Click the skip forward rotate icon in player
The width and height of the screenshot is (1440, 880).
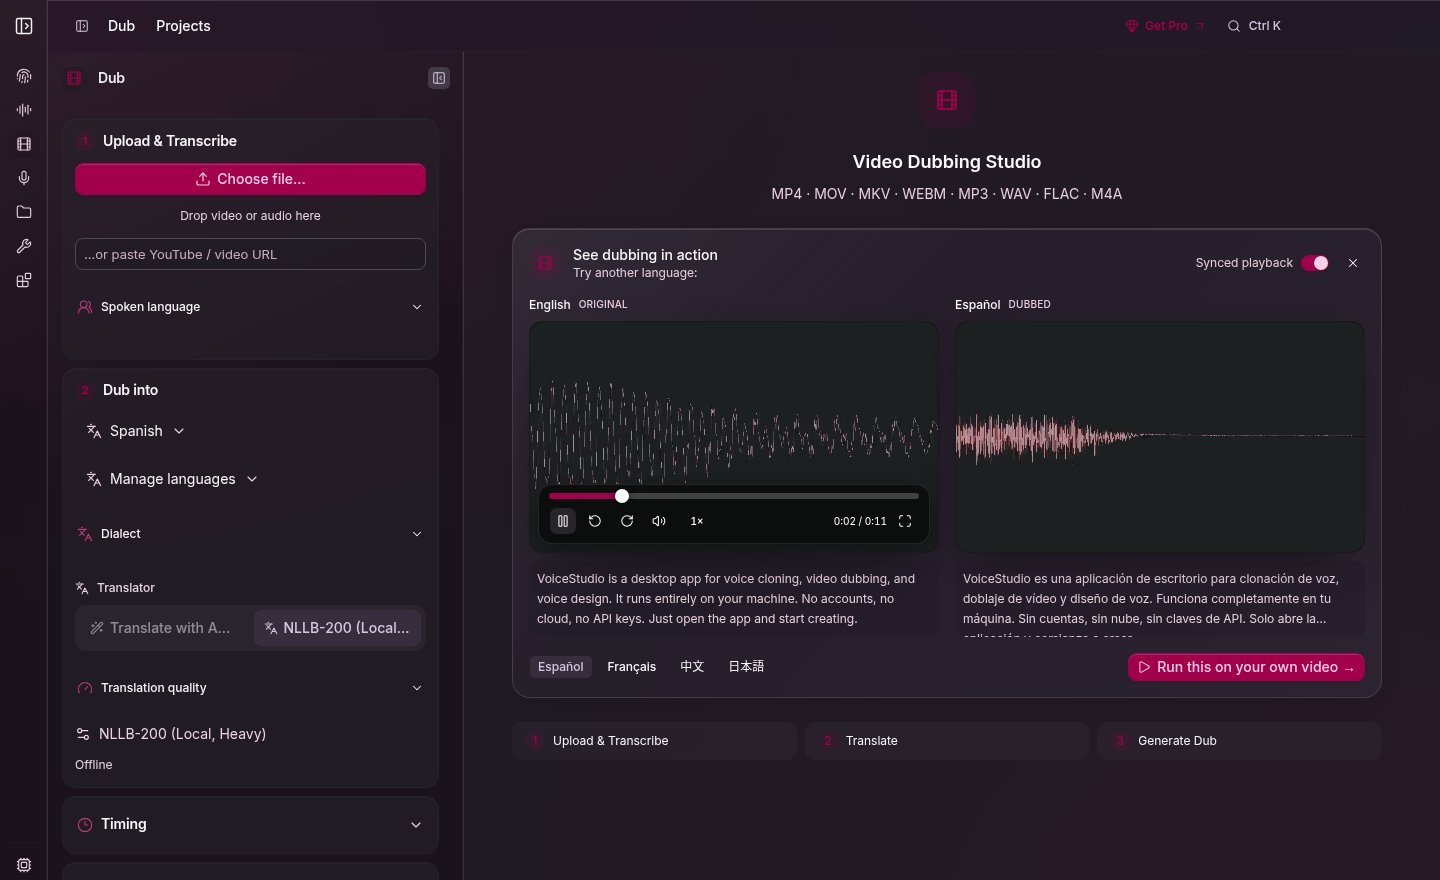[x=627, y=521]
